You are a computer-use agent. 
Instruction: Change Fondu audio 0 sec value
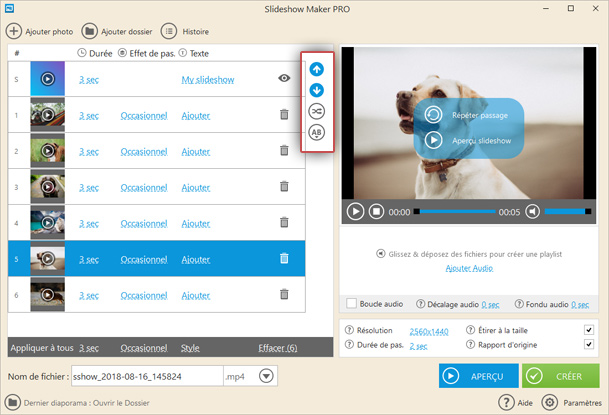click(580, 305)
